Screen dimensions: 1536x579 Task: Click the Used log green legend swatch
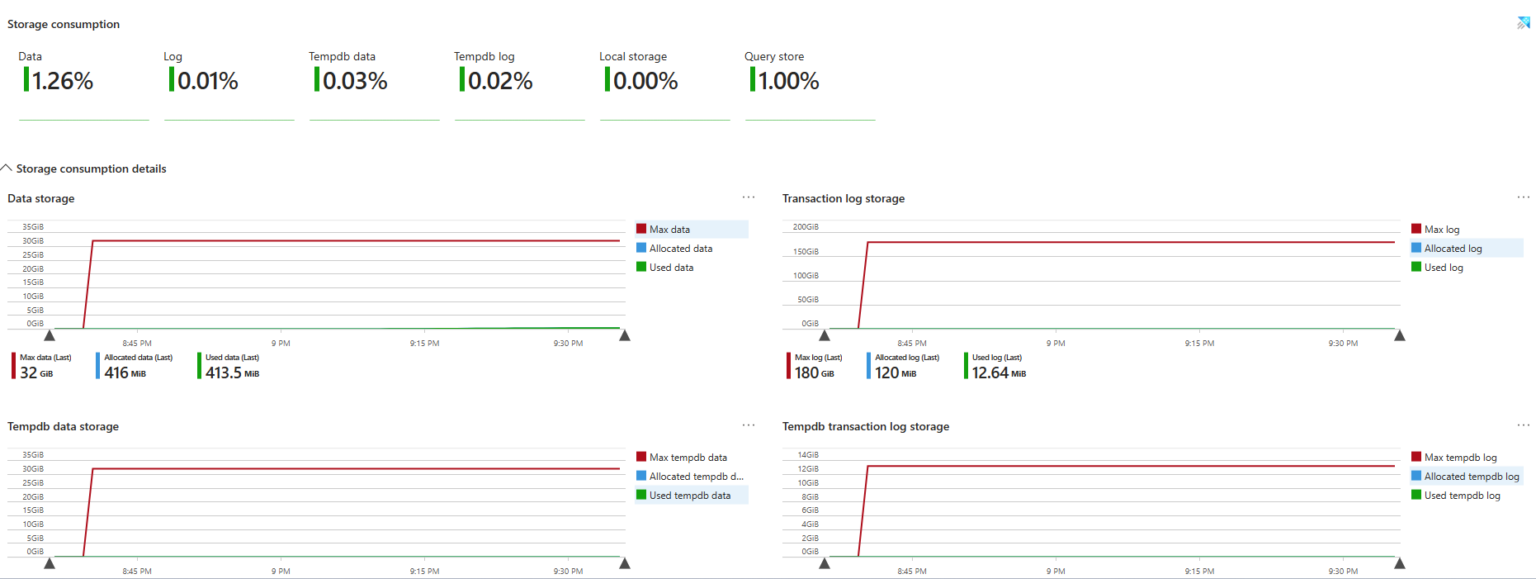[x=1416, y=267]
